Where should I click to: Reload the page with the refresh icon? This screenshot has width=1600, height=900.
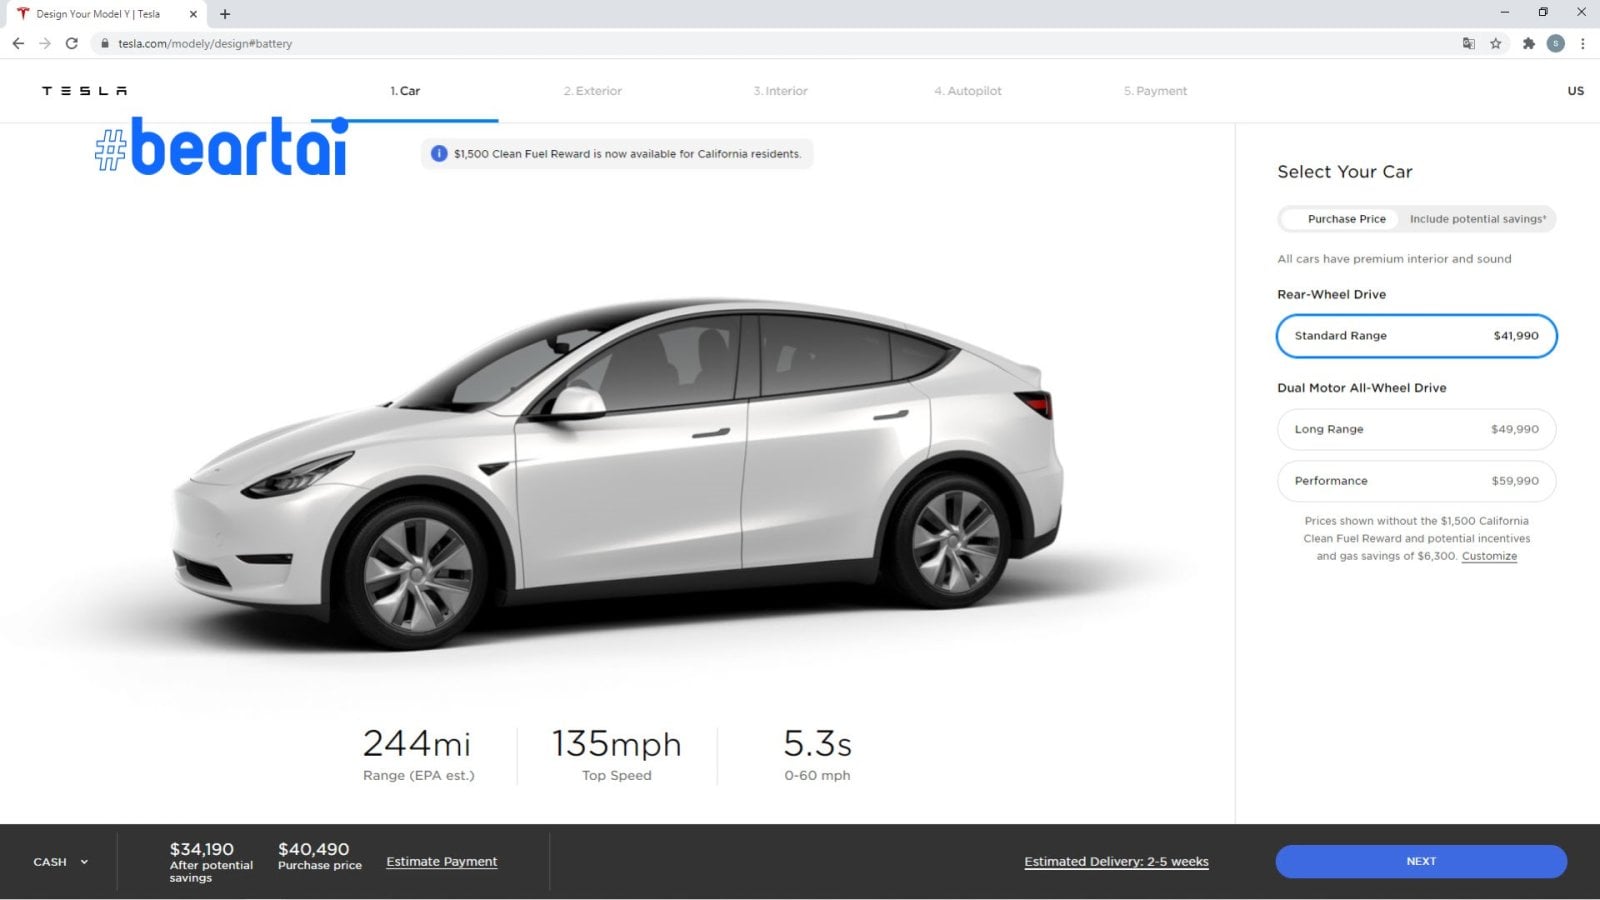(71, 43)
